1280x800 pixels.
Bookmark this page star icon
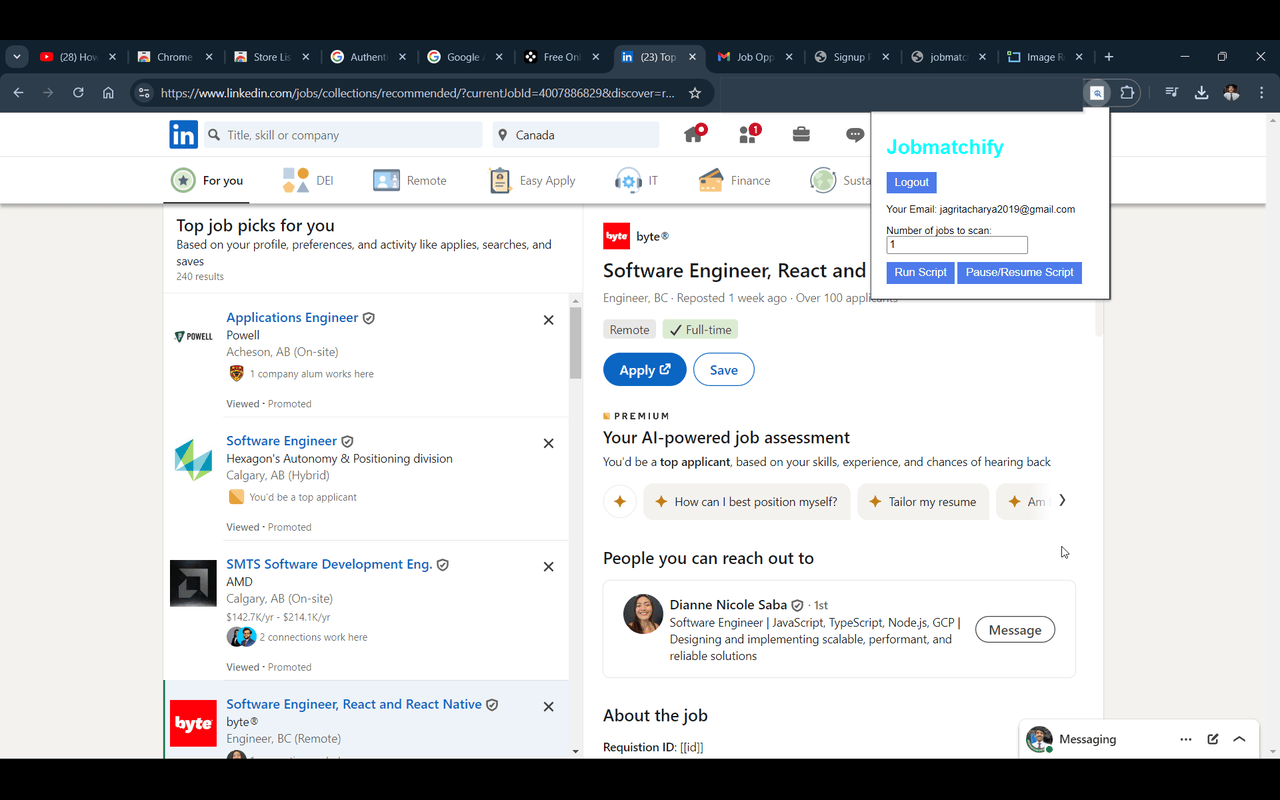pyautogui.click(x=695, y=93)
